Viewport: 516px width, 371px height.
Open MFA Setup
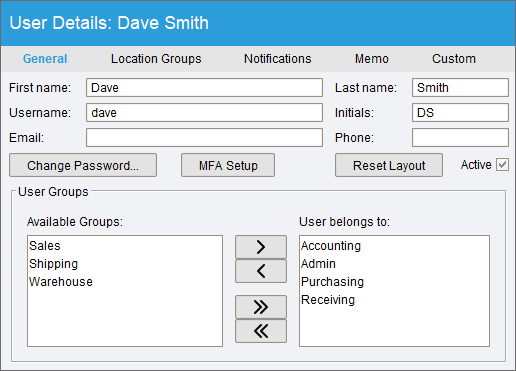(x=228, y=165)
